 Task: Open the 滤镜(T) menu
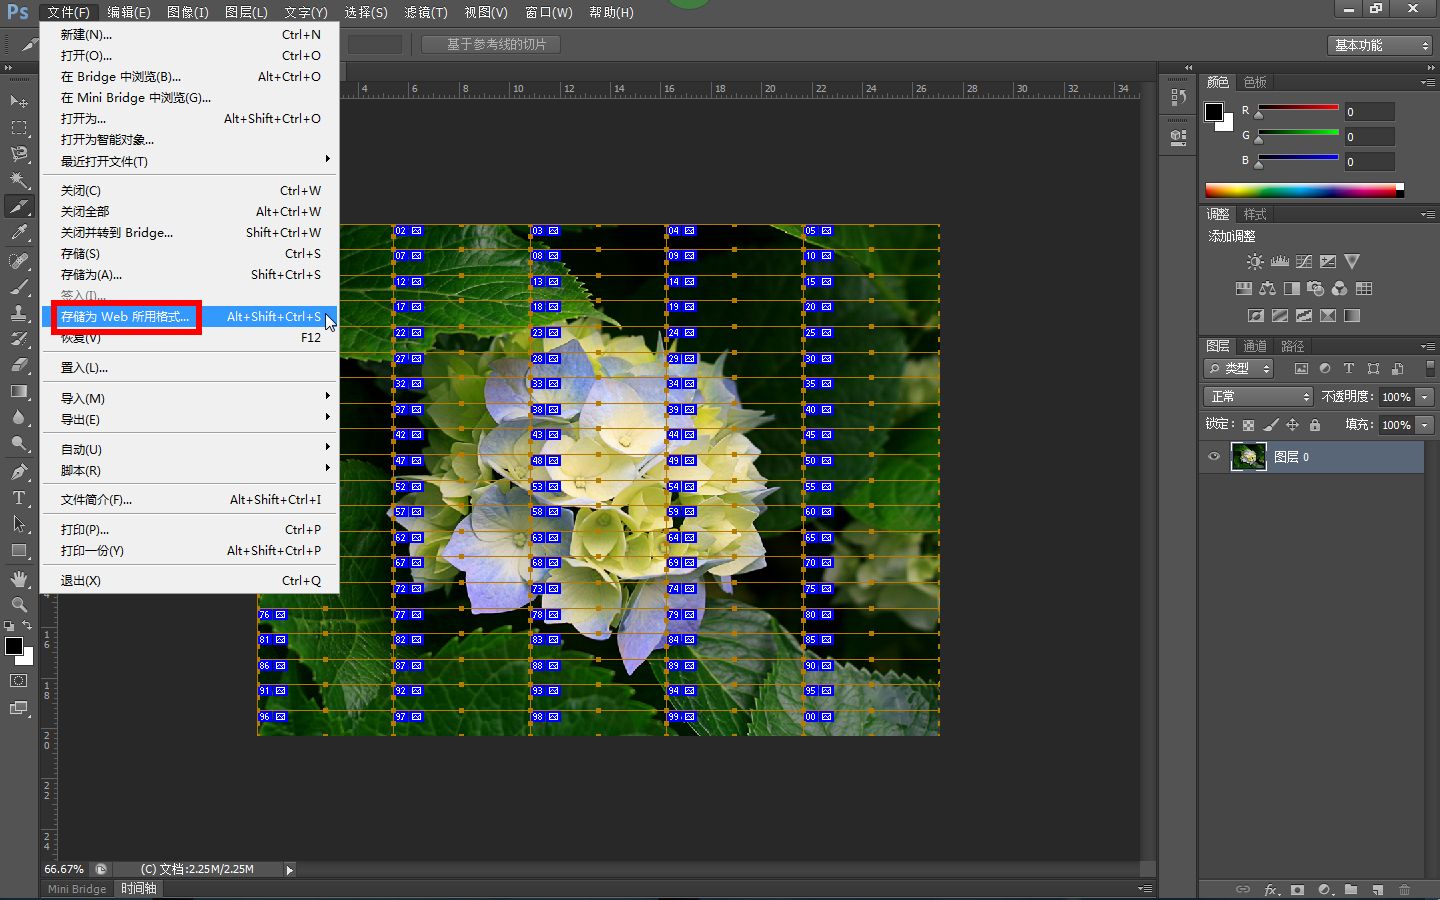coord(426,12)
